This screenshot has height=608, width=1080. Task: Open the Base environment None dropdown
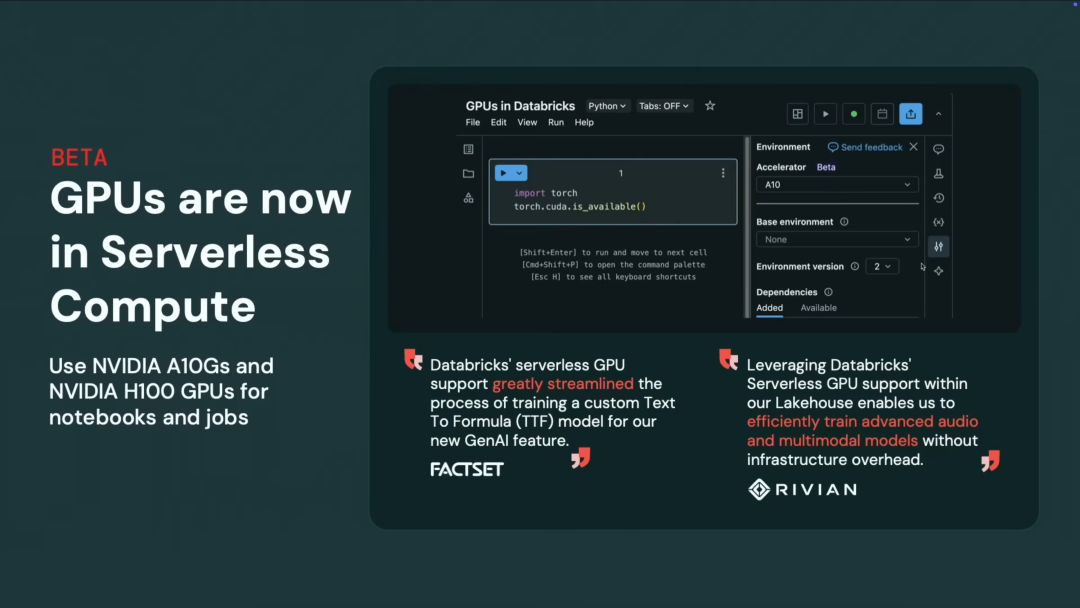[837, 240]
